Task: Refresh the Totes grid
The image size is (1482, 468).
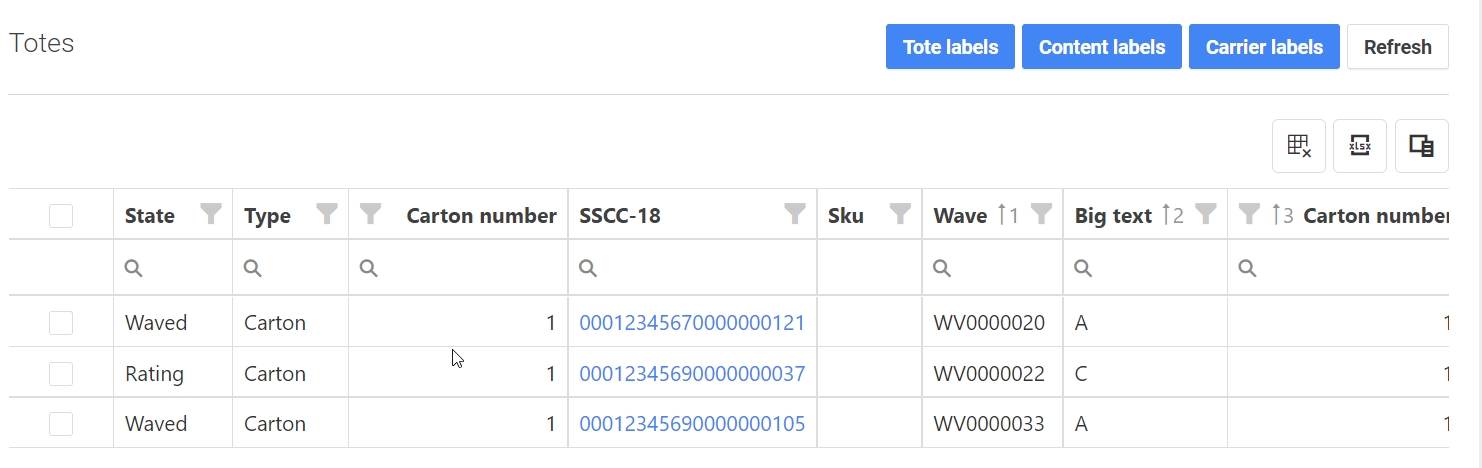Action: pos(1397,47)
